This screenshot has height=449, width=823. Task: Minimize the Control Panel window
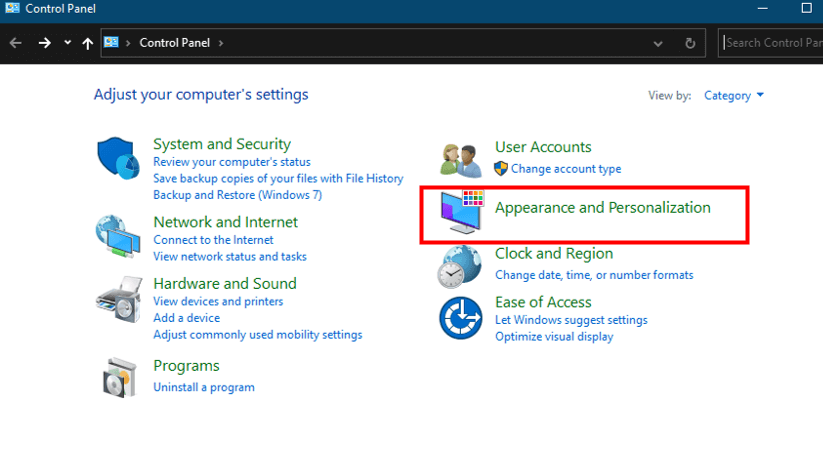[763, 8]
